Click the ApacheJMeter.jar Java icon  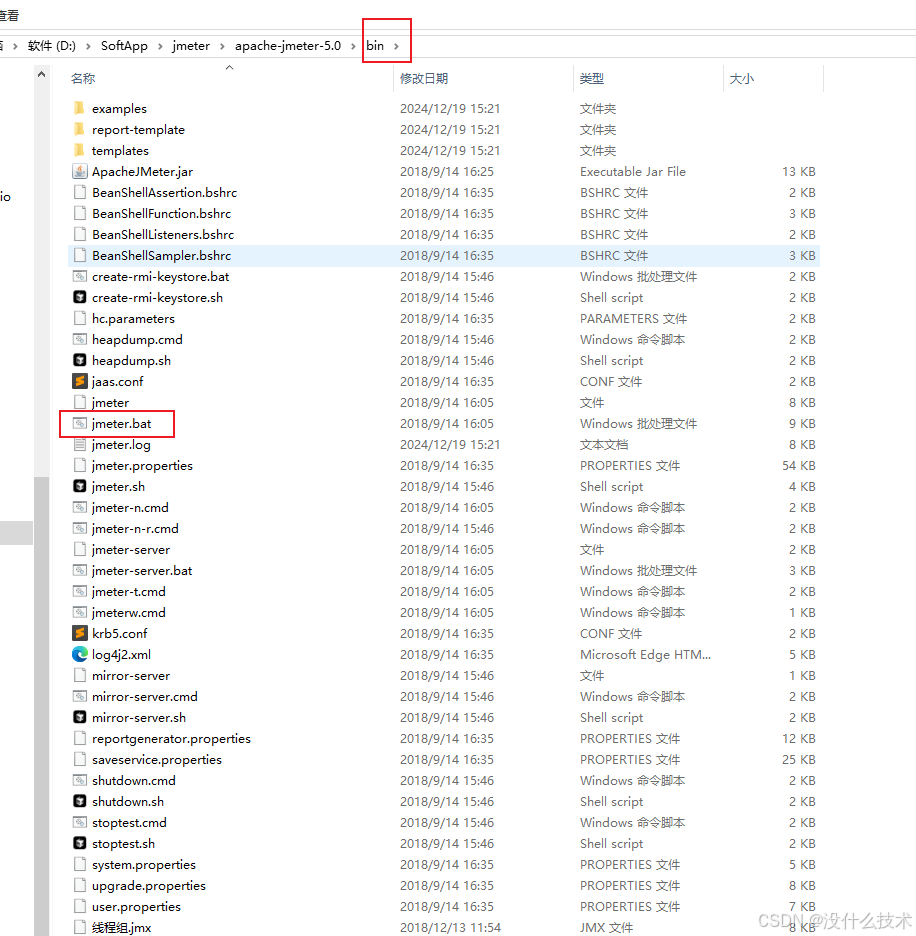point(79,171)
